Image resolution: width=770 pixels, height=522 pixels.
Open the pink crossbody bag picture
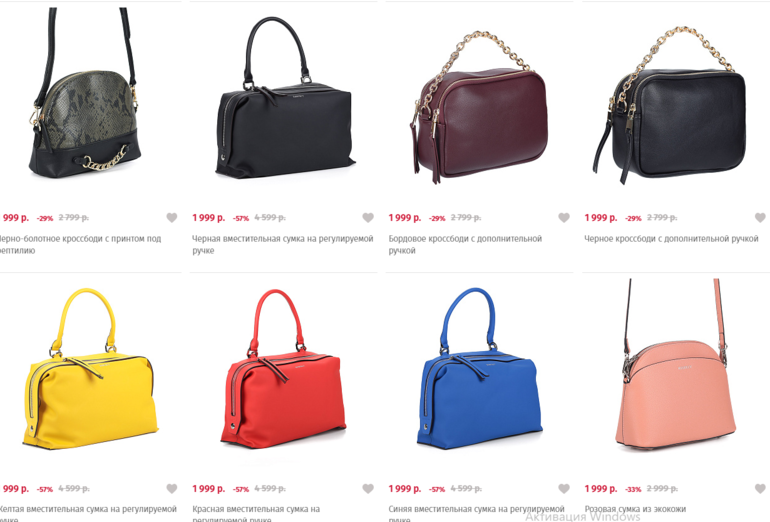tap(676, 364)
